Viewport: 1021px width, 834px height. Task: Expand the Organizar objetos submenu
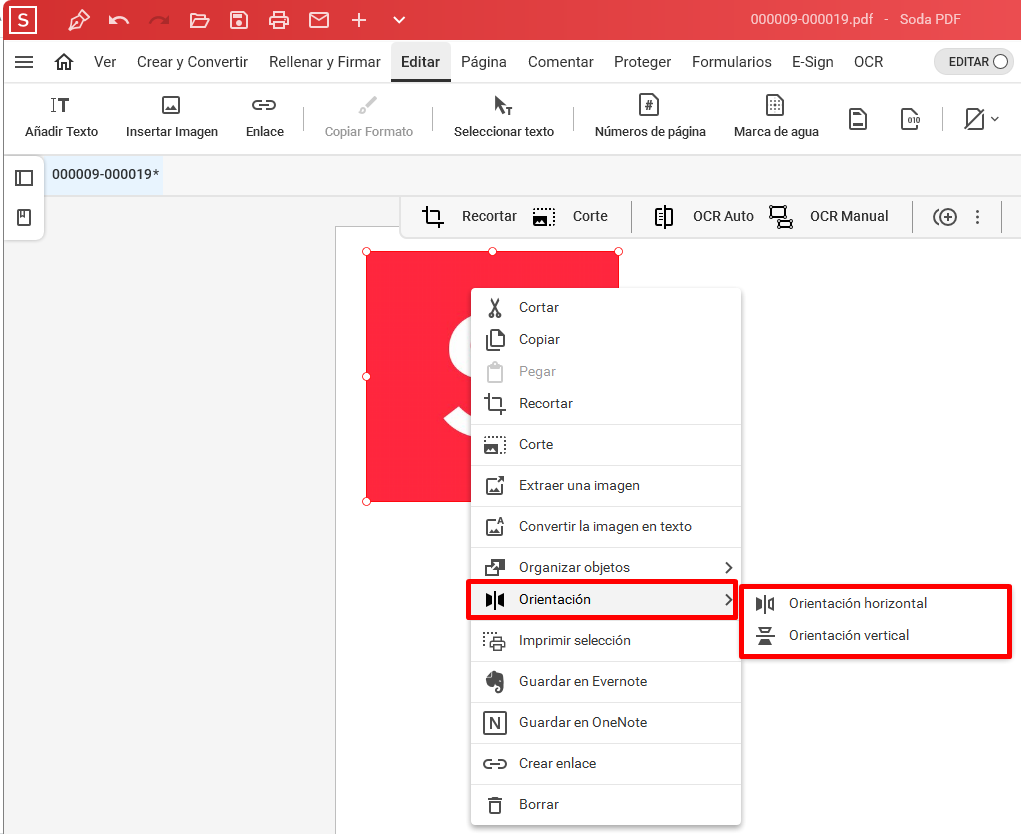coord(606,567)
